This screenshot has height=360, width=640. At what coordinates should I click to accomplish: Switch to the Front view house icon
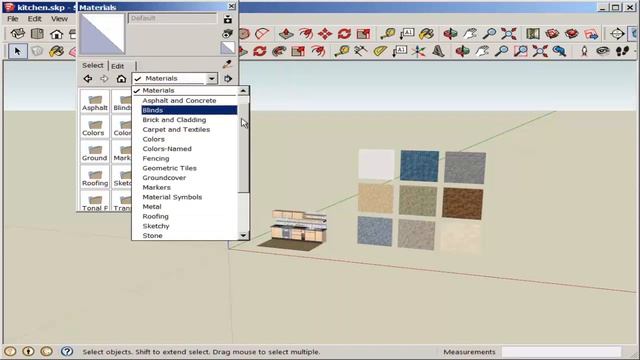tap(57, 33)
